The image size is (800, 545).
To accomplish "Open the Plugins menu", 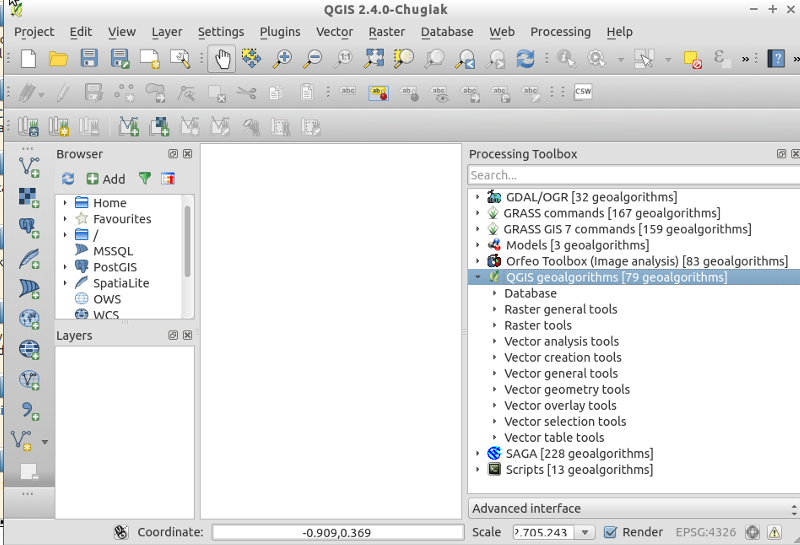I will click(280, 32).
